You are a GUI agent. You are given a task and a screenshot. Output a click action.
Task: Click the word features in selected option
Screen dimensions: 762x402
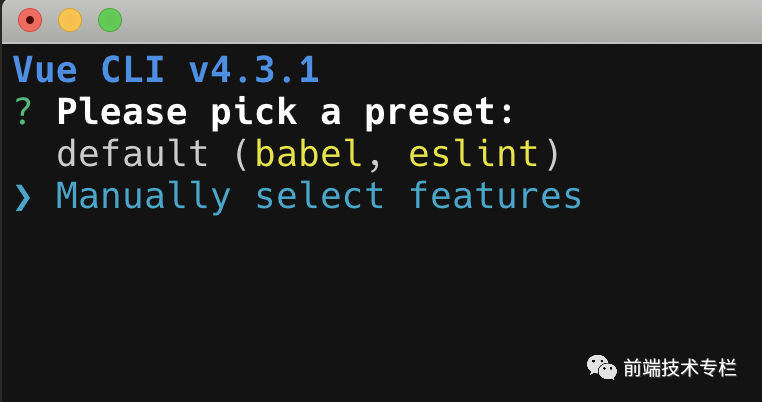pyautogui.click(x=496, y=196)
